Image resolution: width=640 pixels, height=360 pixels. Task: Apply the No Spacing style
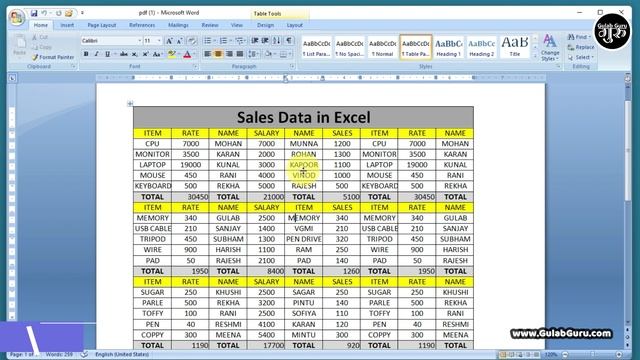tap(350, 47)
